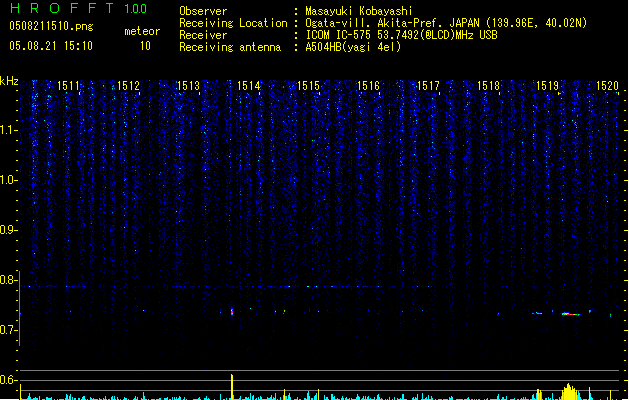
Task: Click the 1518 time marker
Action: coord(488,86)
